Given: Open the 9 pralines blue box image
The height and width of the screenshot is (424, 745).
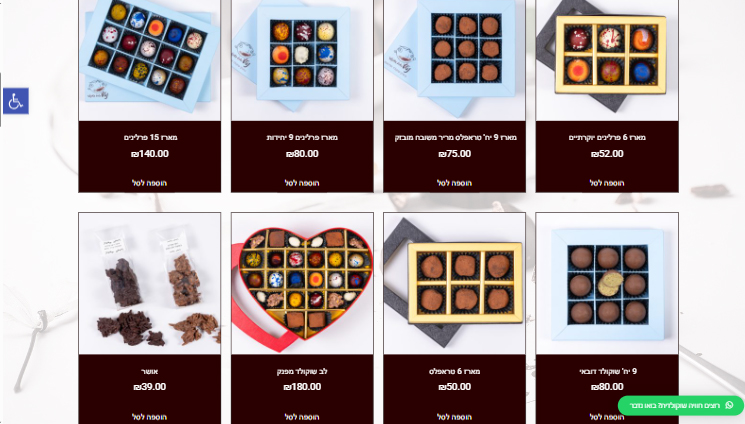Looking at the screenshot, I should point(302,60).
